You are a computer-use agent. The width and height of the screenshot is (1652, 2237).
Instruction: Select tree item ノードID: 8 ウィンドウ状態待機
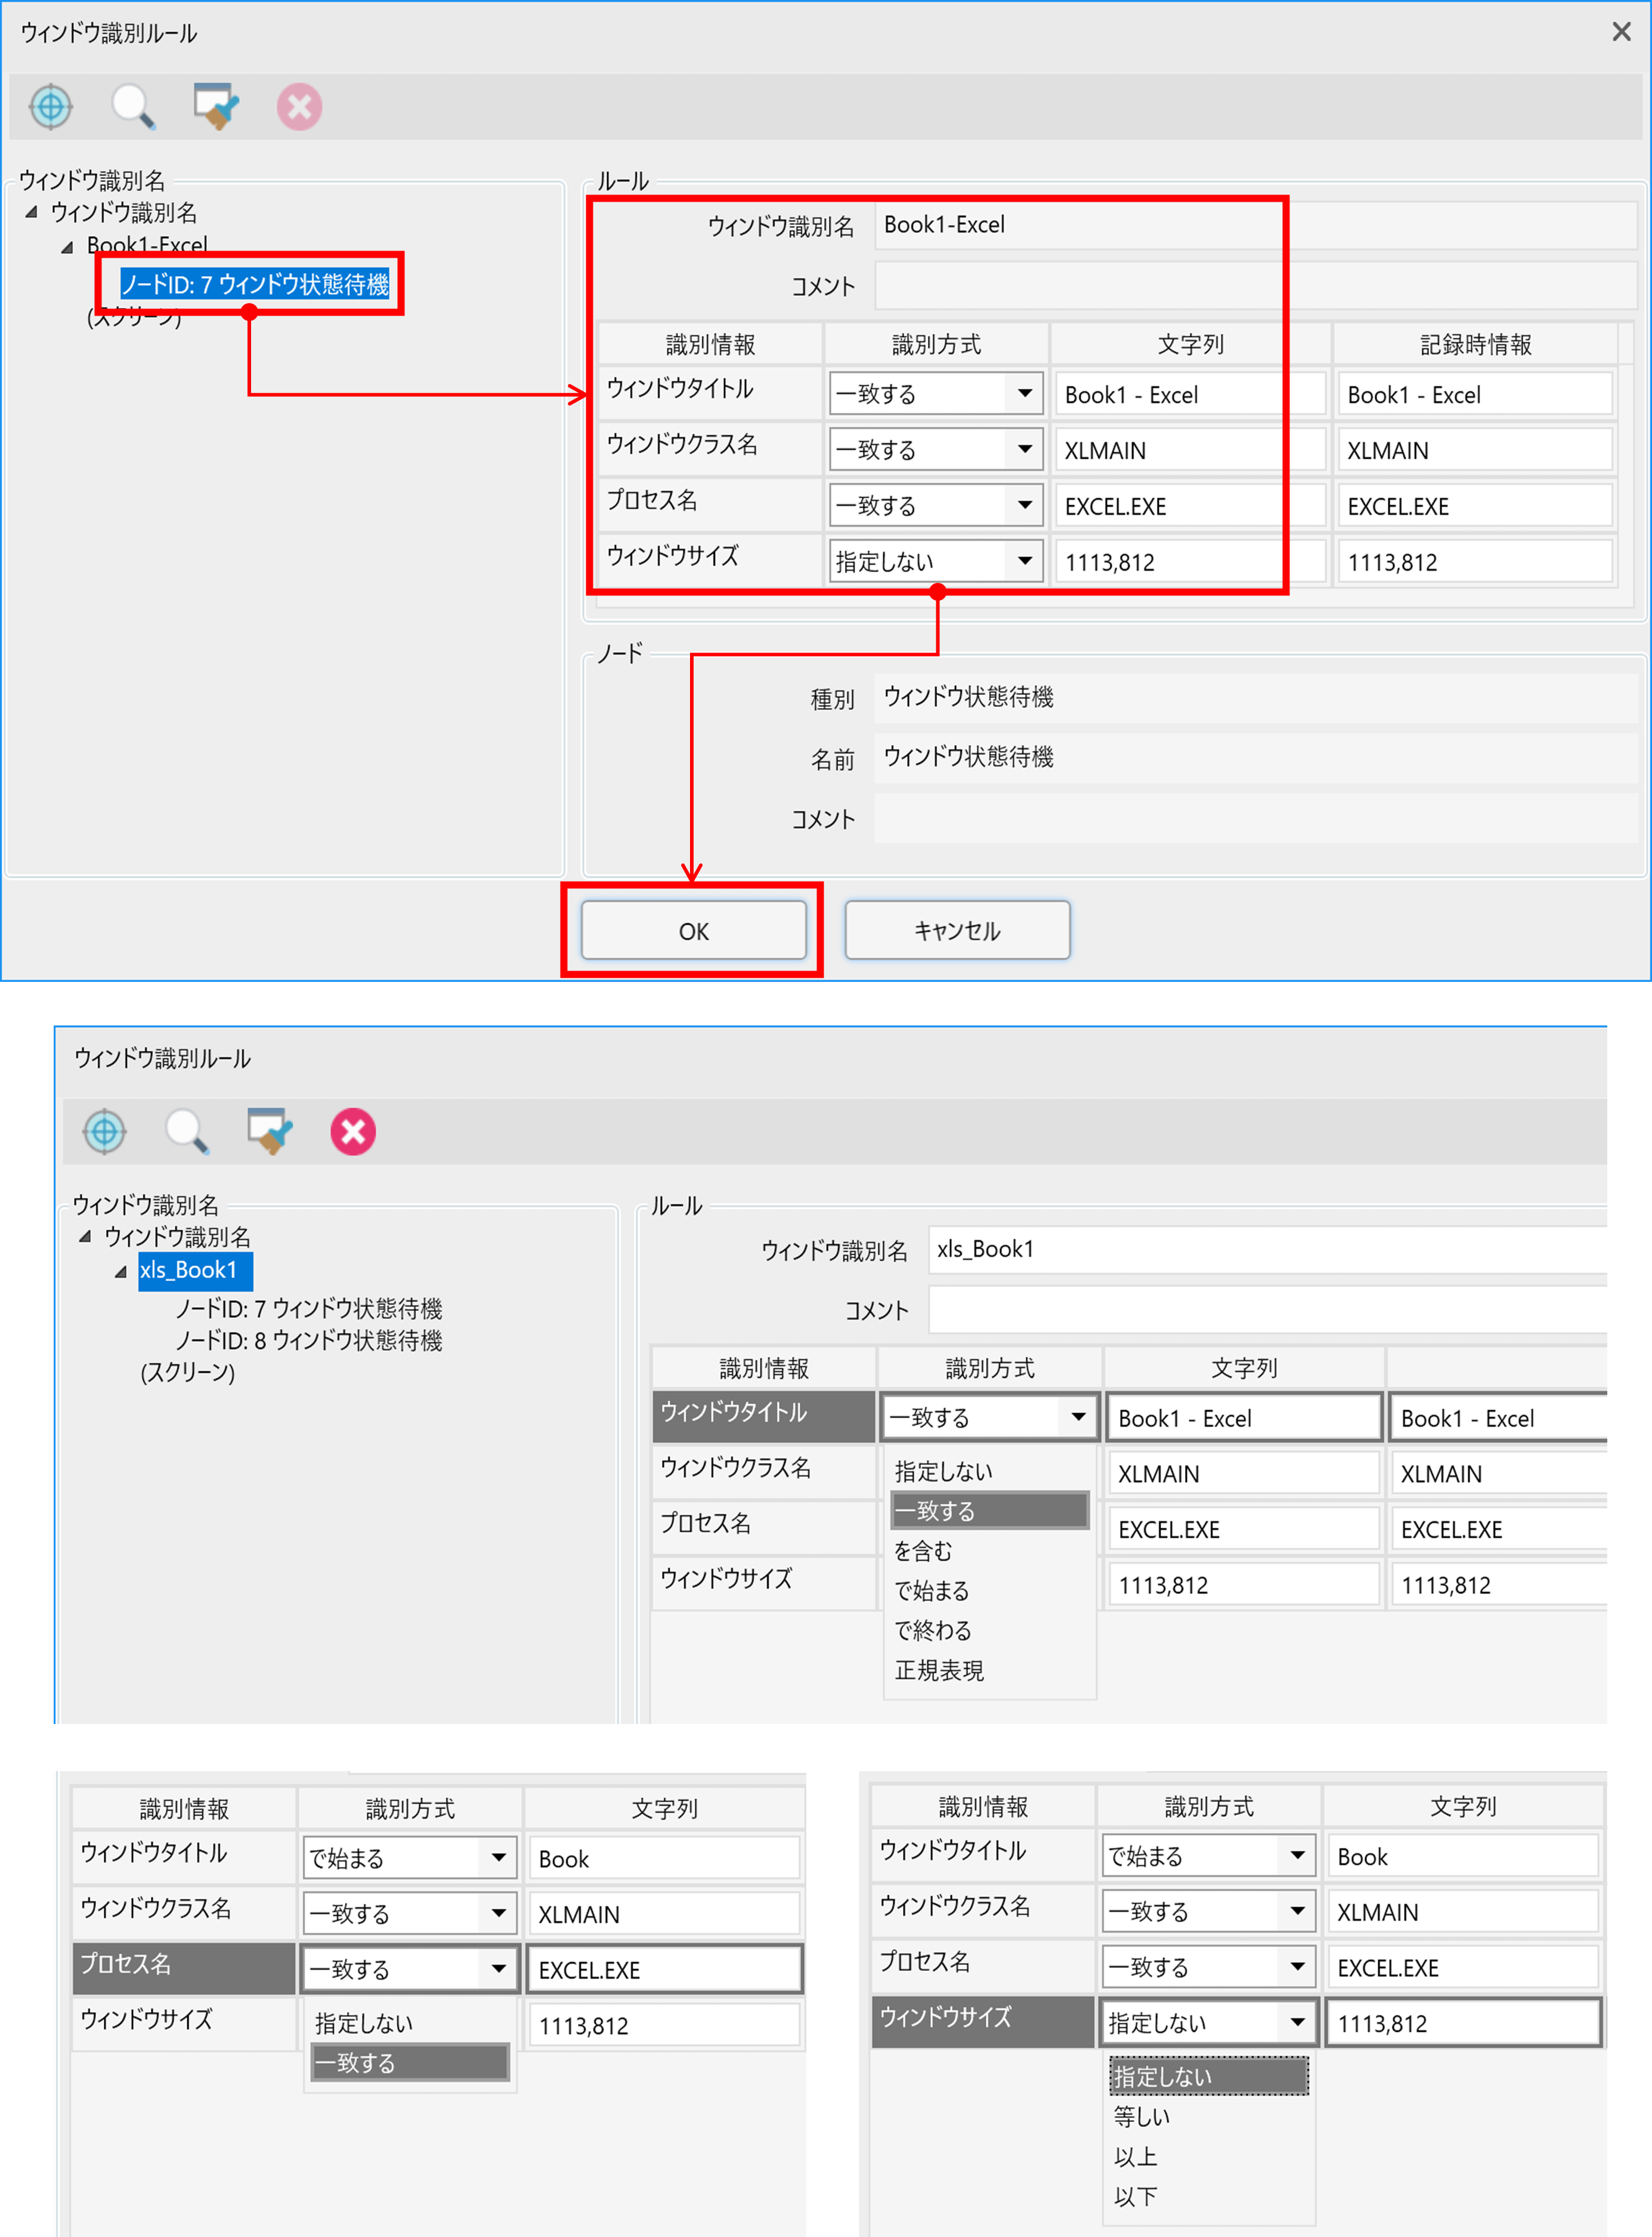click(306, 1341)
